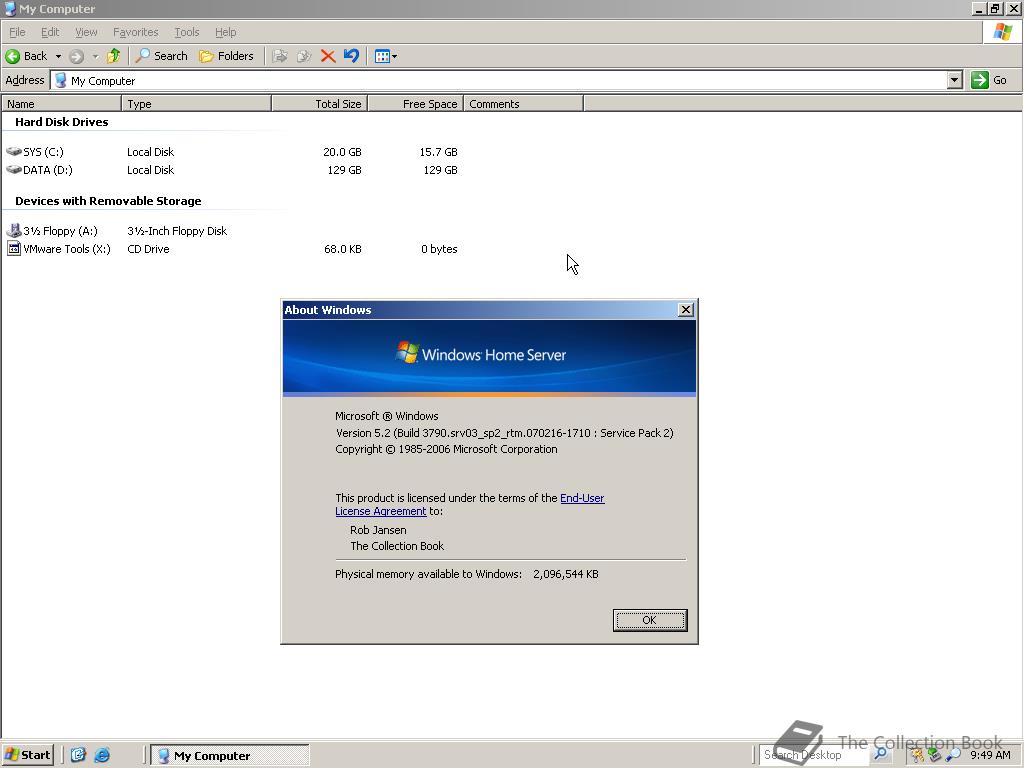Open the End-User link
The image size is (1024, 768).
582,498
